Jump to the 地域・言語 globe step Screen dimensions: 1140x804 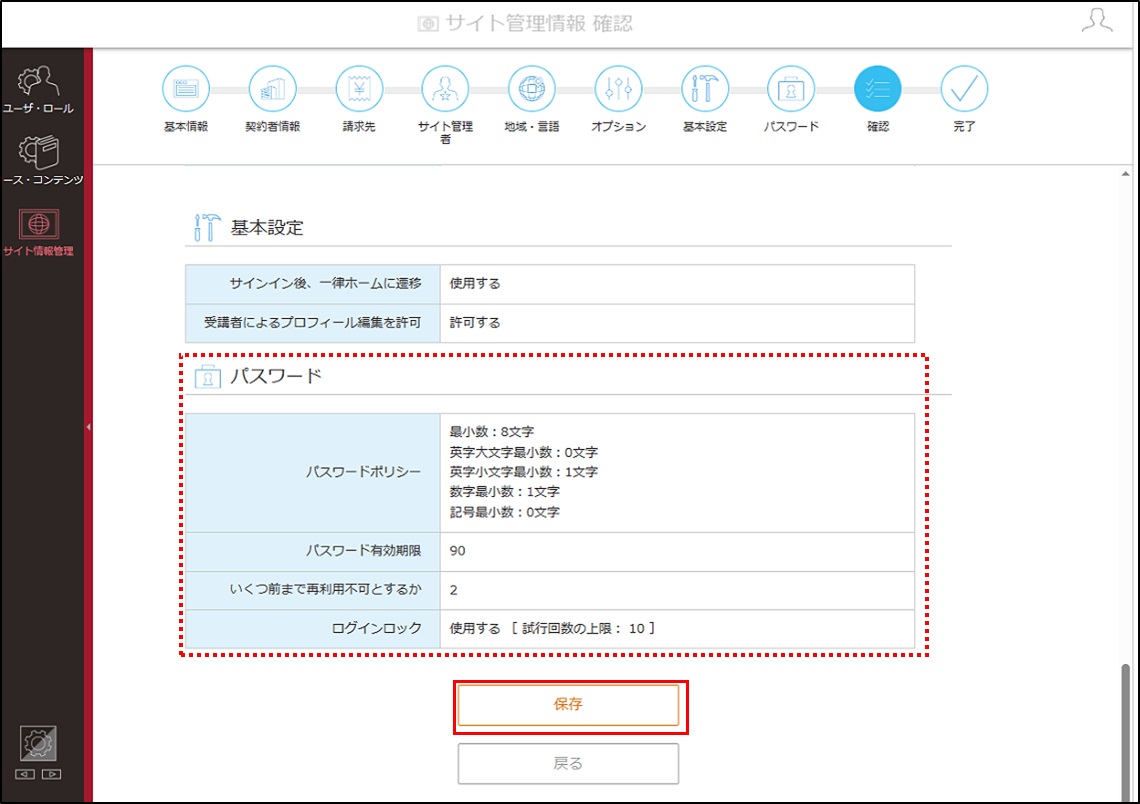click(x=532, y=89)
